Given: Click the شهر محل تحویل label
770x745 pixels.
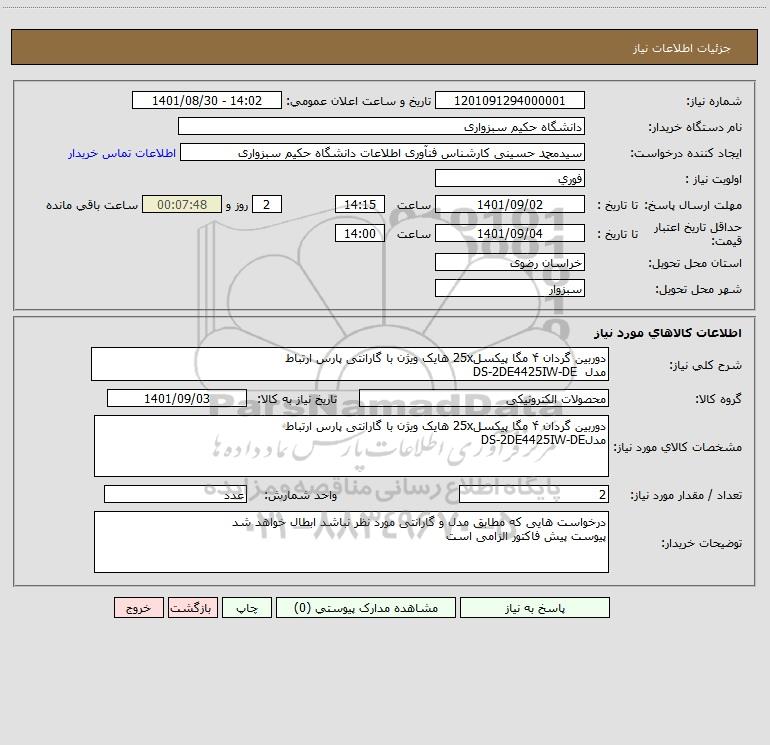Looking at the screenshot, I should click(698, 289).
